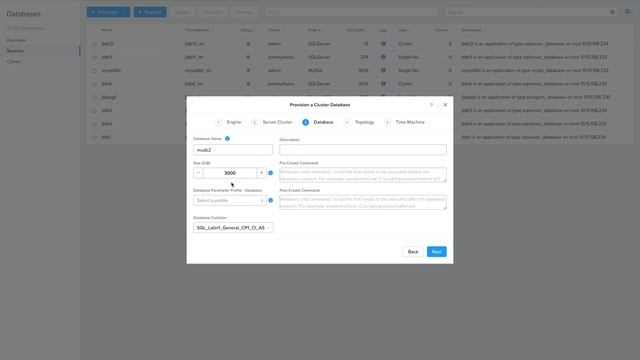Decrease database size with minus button
The height and width of the screenshot is (360, 640).
point(198,173)
